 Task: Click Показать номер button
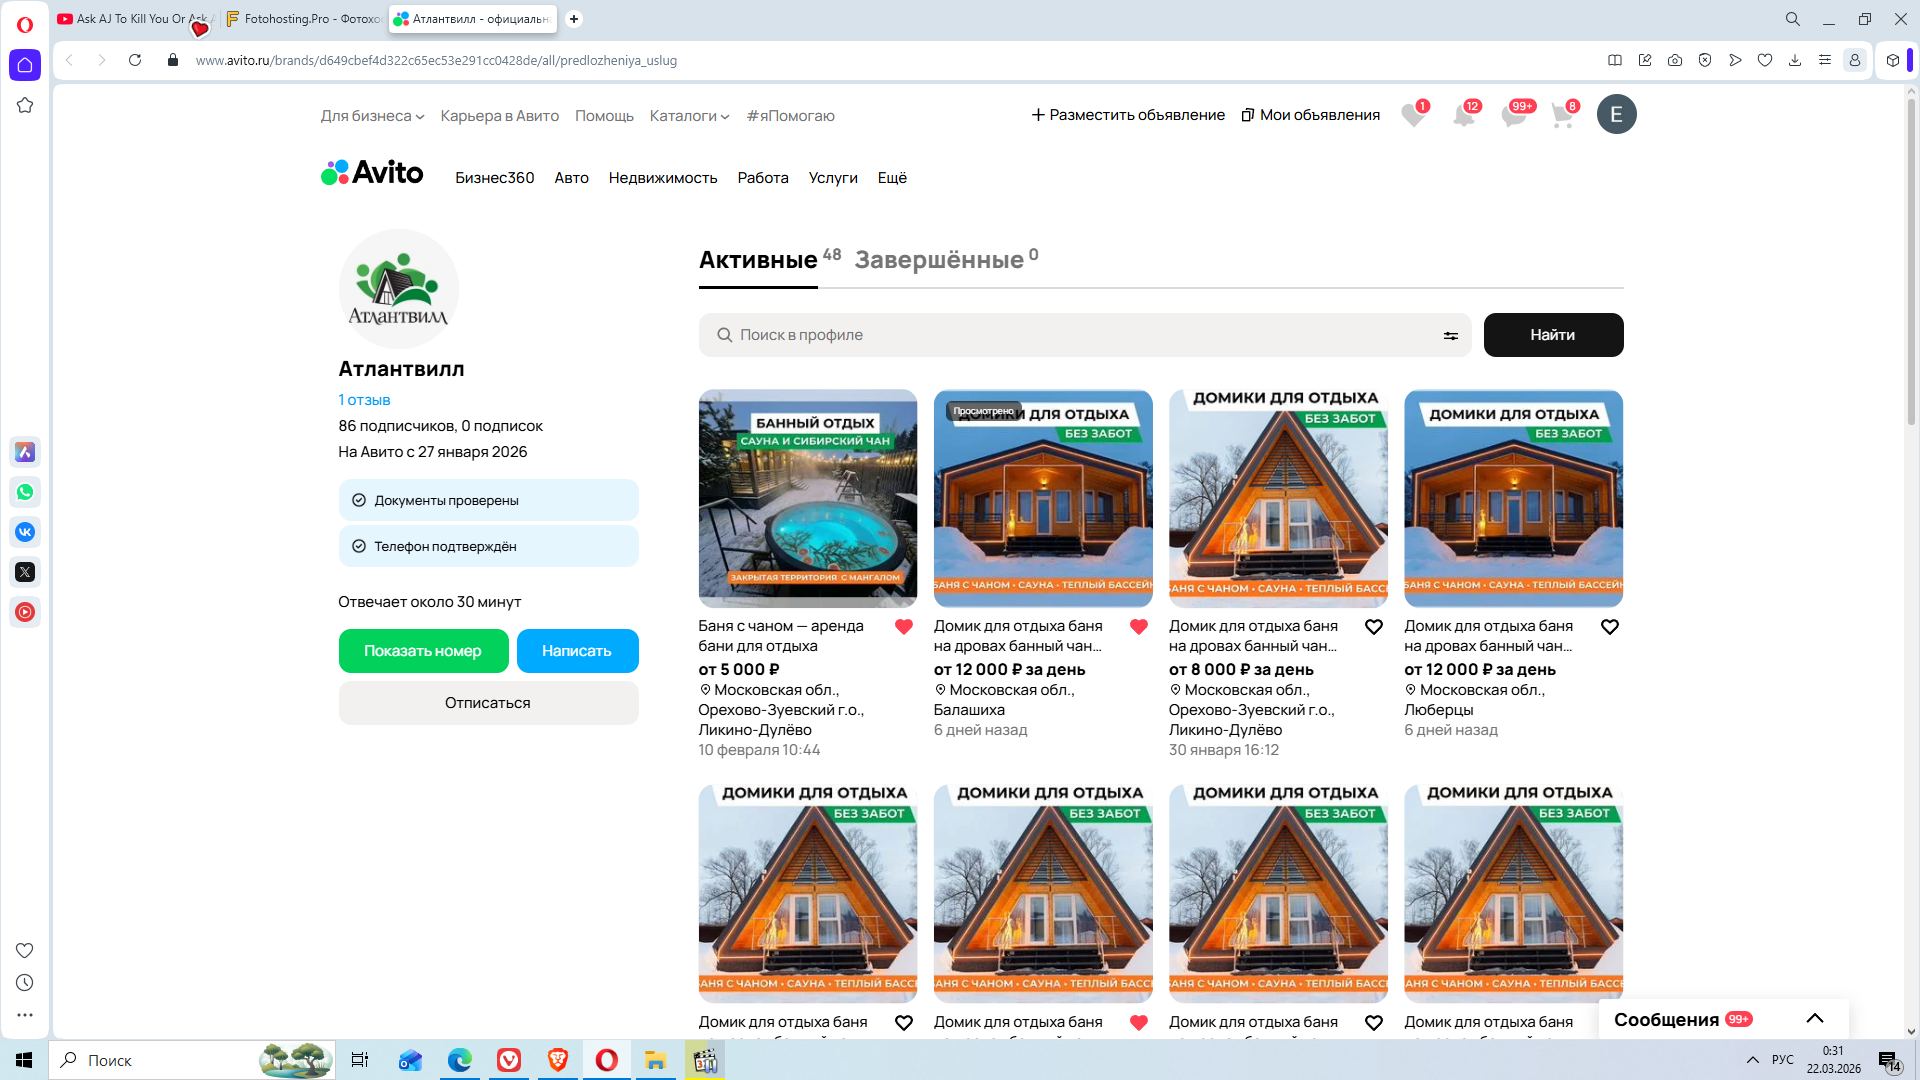(423, 651)
